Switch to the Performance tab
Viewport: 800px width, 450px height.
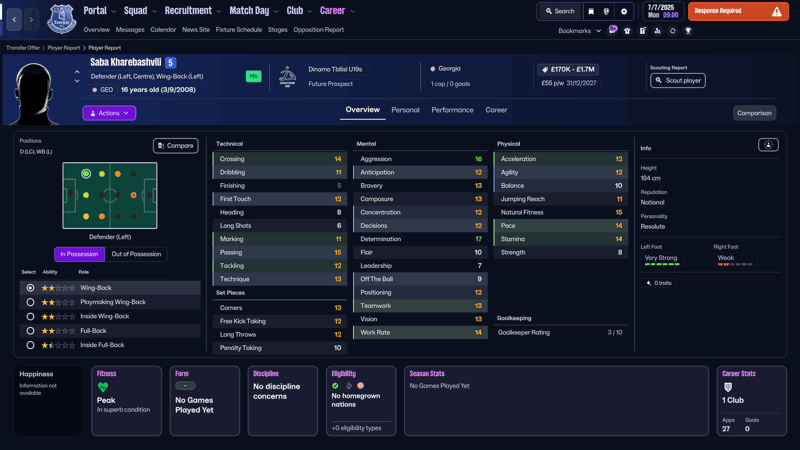[x=452, y=110]
